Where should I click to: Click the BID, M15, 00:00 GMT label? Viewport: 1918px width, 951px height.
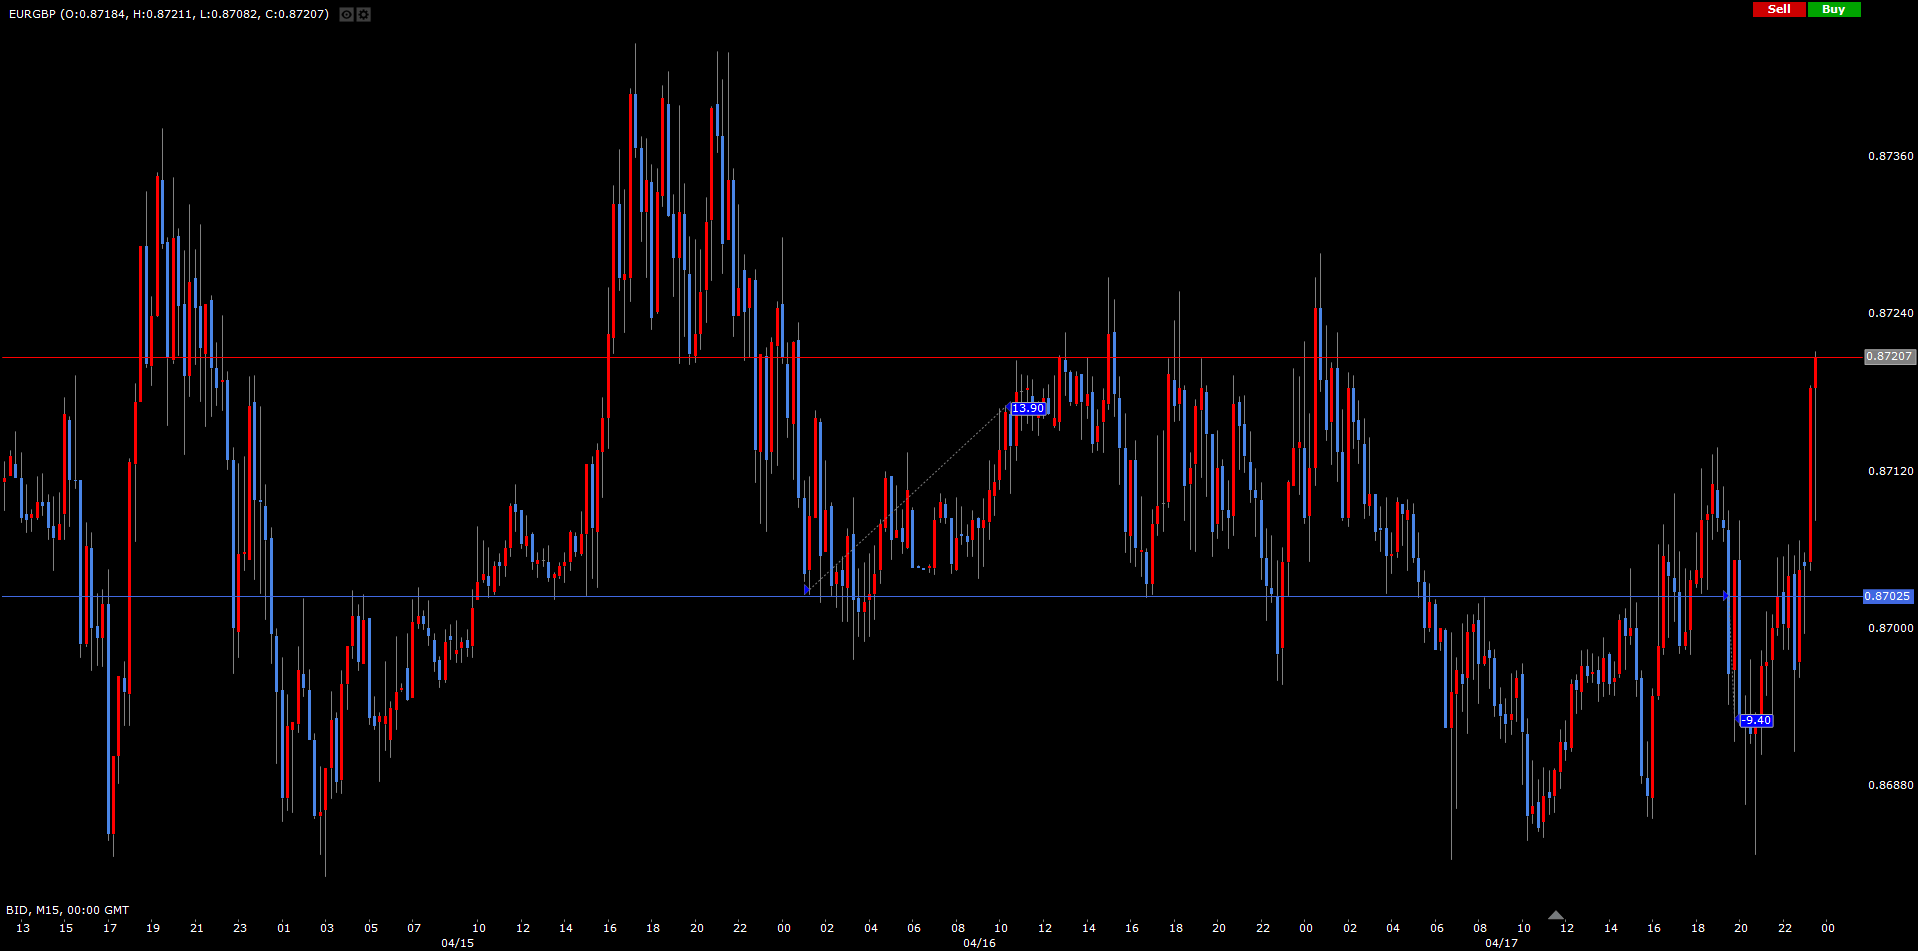tap(68, 910)
